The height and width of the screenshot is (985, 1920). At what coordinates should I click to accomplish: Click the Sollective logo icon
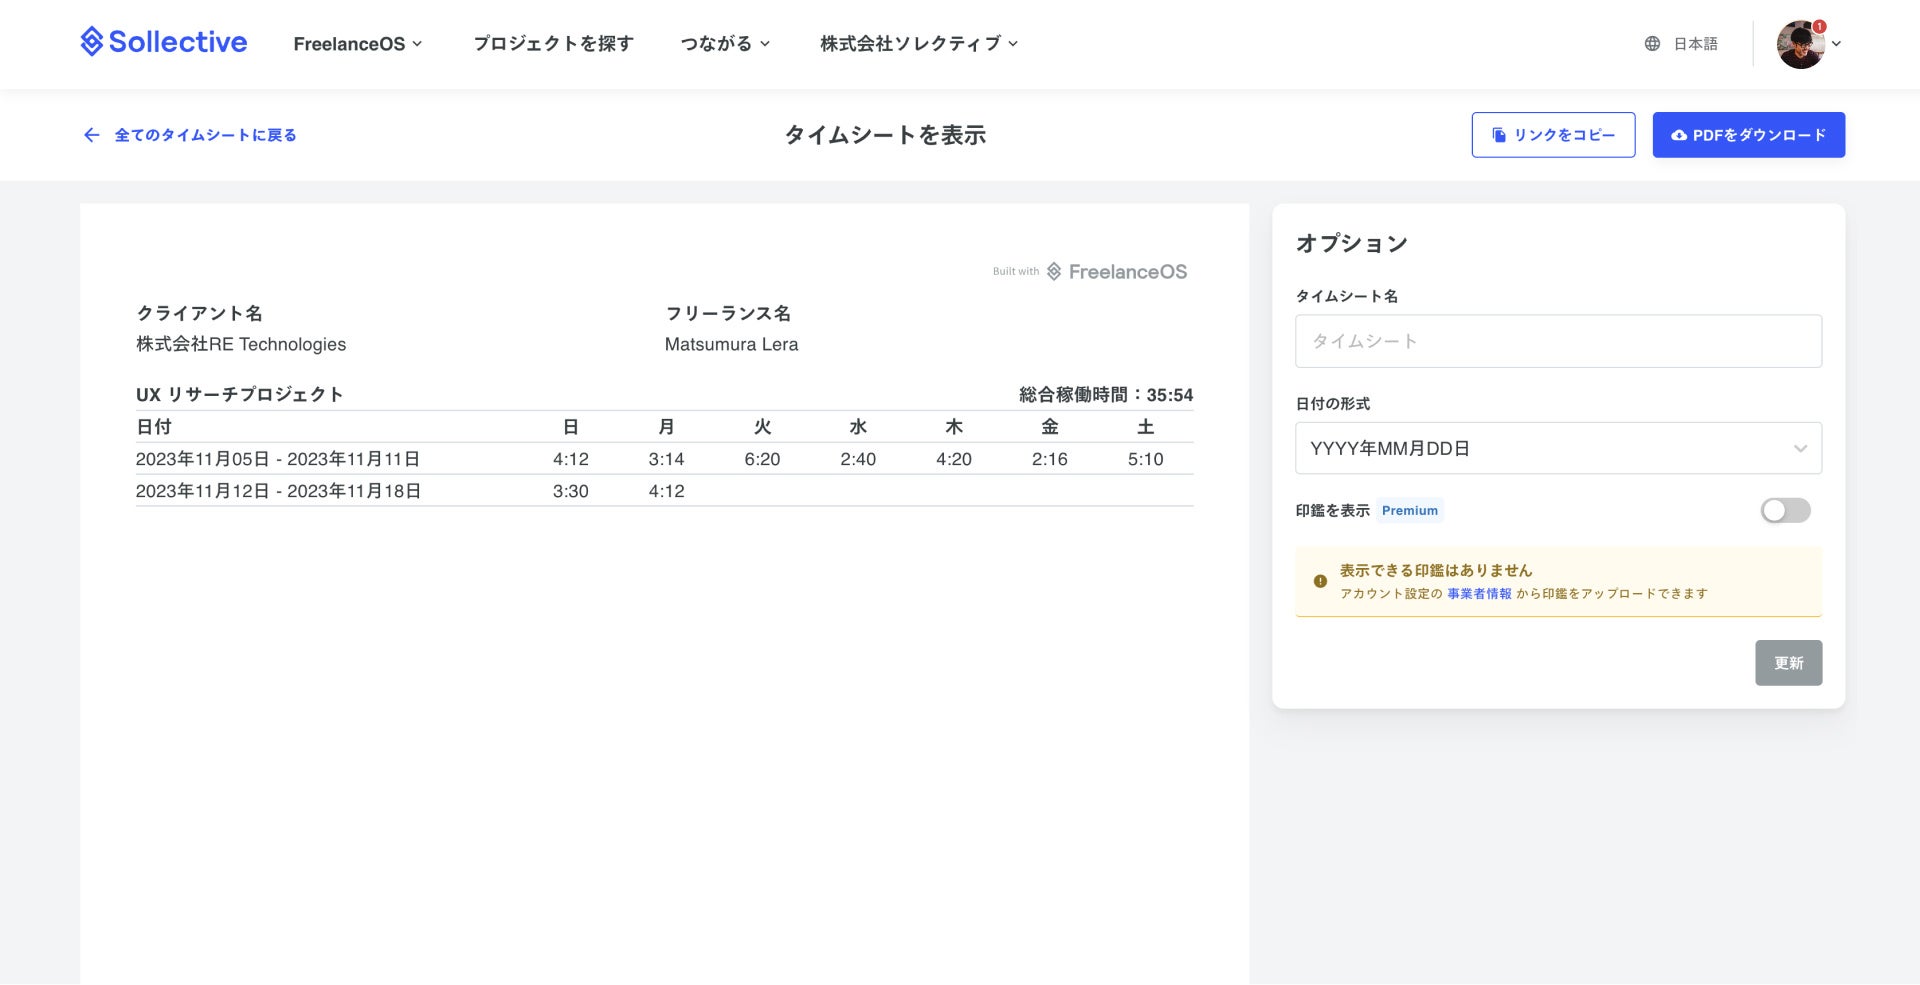(x=92, y=42)
